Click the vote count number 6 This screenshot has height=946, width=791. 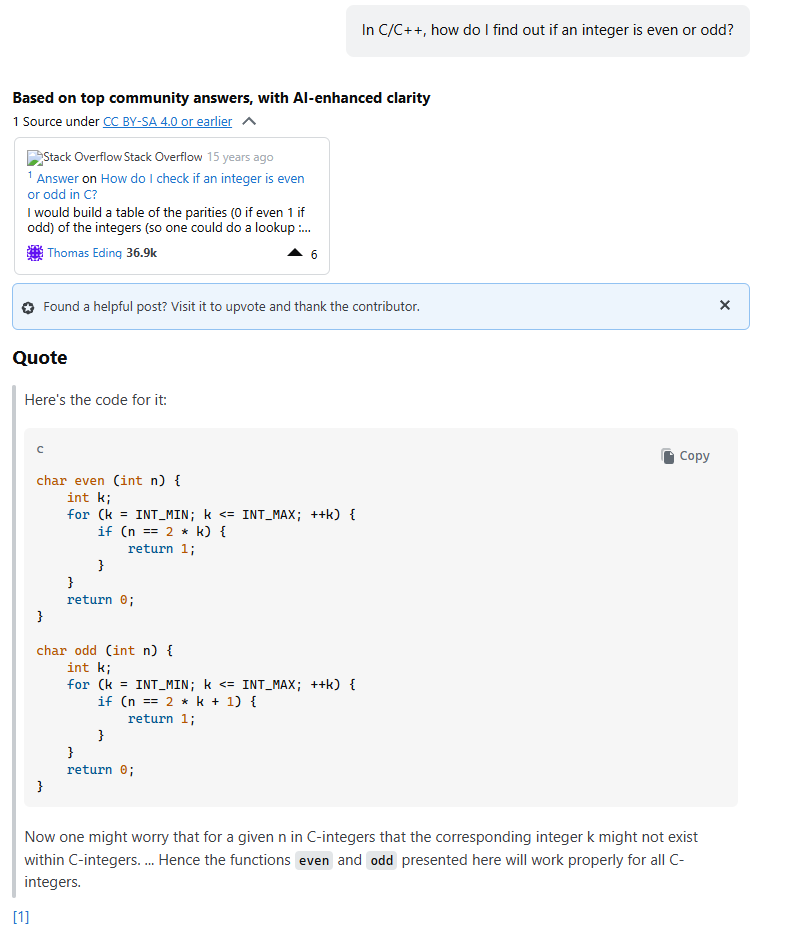point(314,255)
